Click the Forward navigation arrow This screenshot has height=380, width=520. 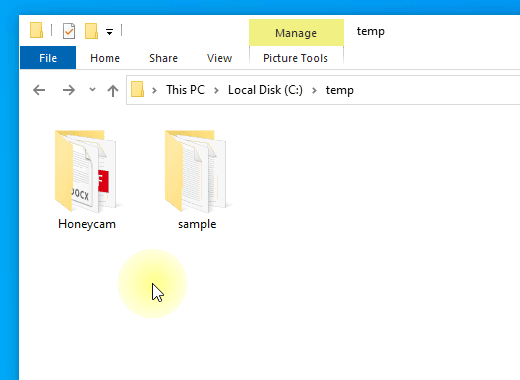tap(69, 90)
